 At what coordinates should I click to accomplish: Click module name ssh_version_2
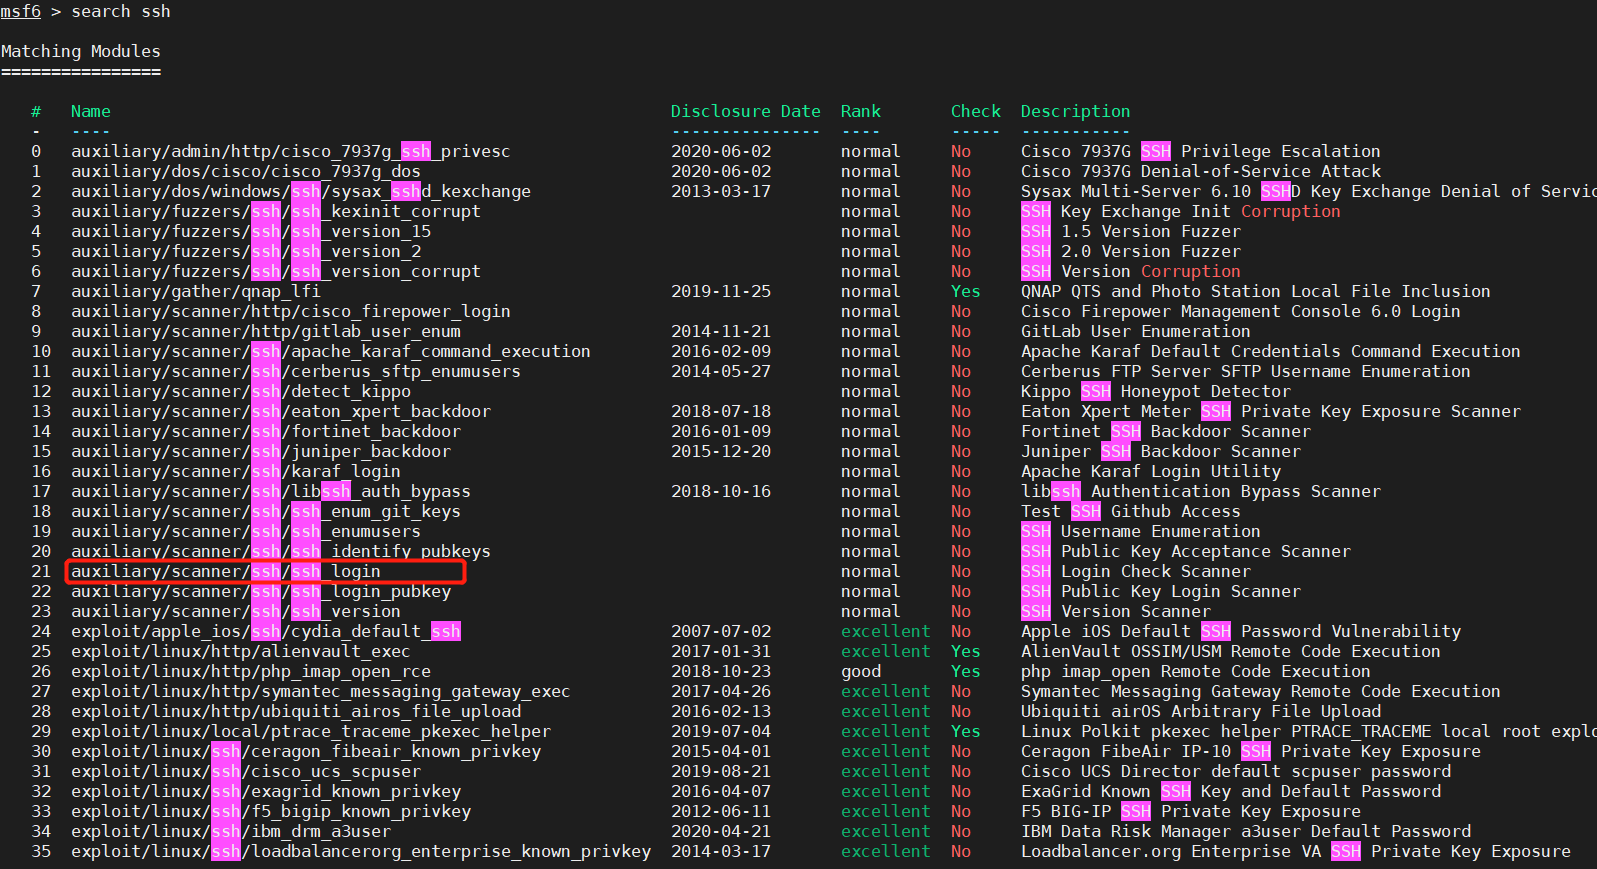pyautogui.click(x=246, y=251)
